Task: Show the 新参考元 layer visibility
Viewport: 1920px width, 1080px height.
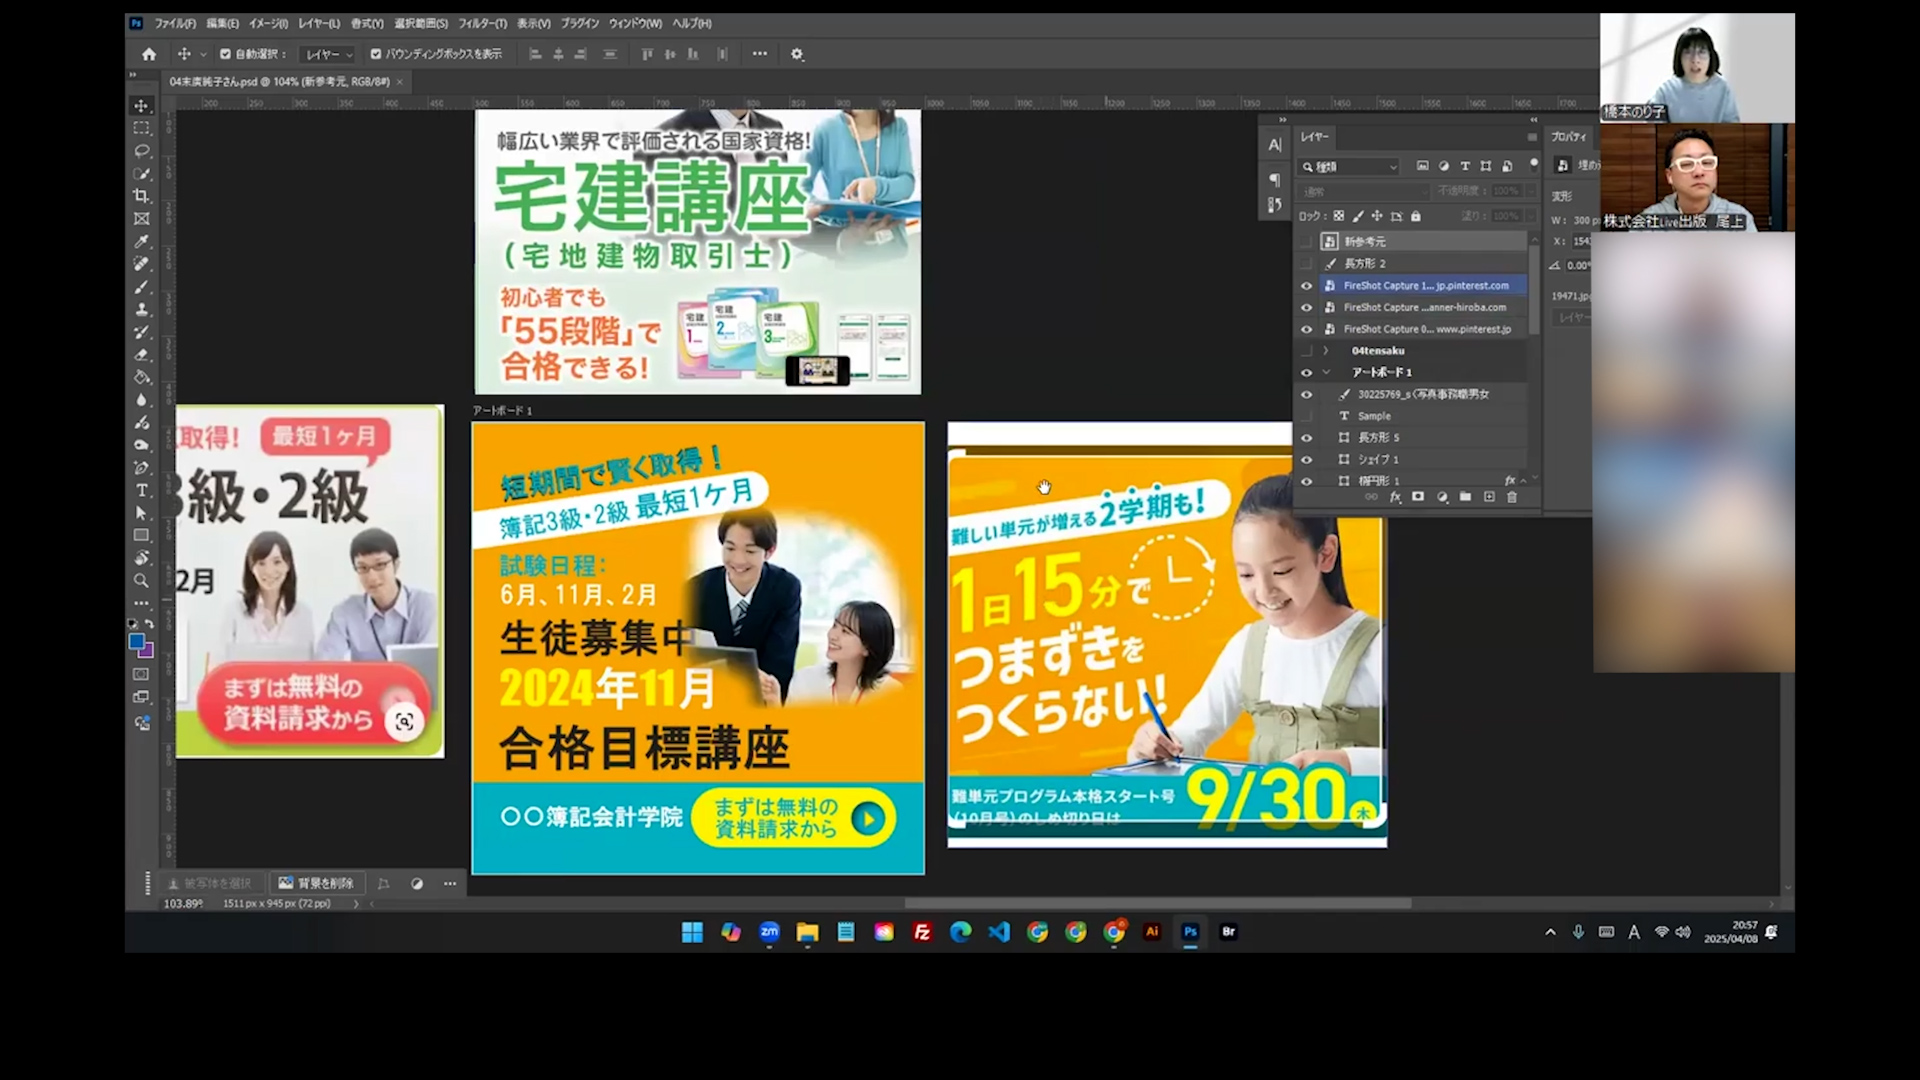Action: tap(1306, 241)
